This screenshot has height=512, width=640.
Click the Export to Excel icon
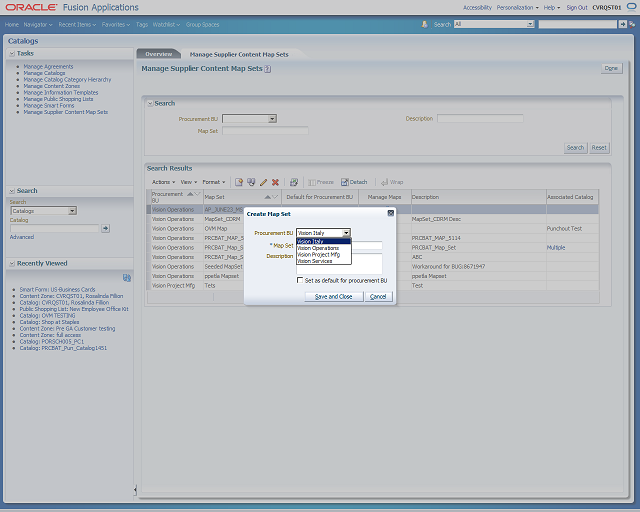(293, 182)
